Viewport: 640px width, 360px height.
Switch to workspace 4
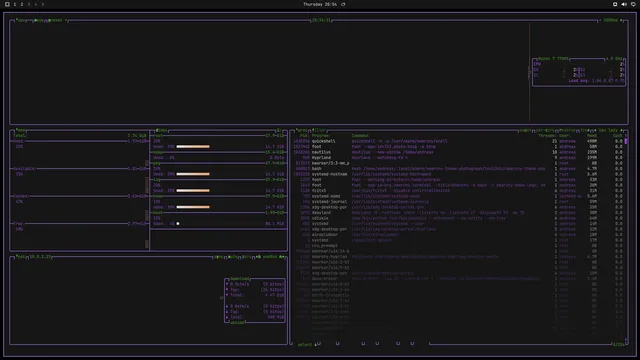click(36, 4)
